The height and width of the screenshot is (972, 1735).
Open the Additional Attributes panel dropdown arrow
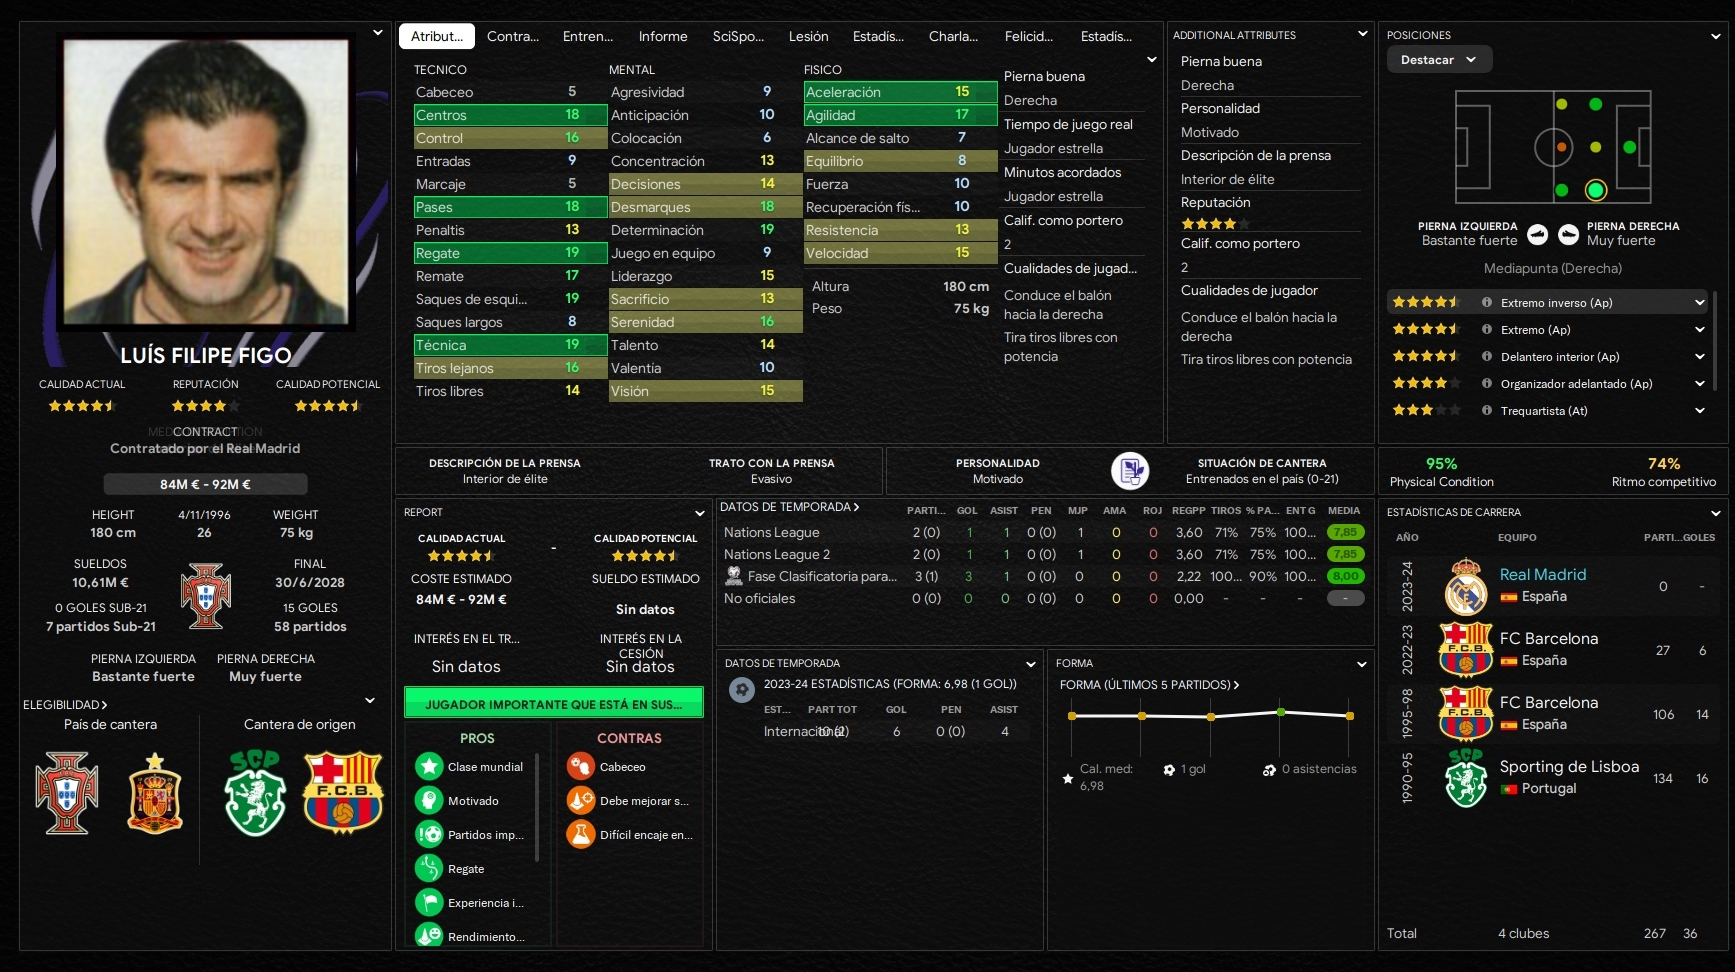click(1362, 34)
